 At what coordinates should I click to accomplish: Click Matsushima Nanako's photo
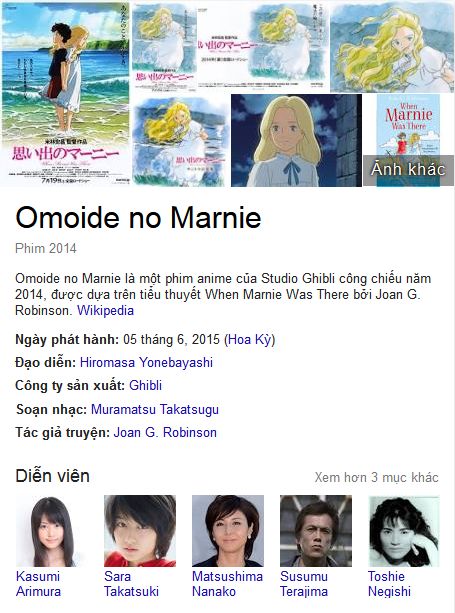tap(228, 531)
